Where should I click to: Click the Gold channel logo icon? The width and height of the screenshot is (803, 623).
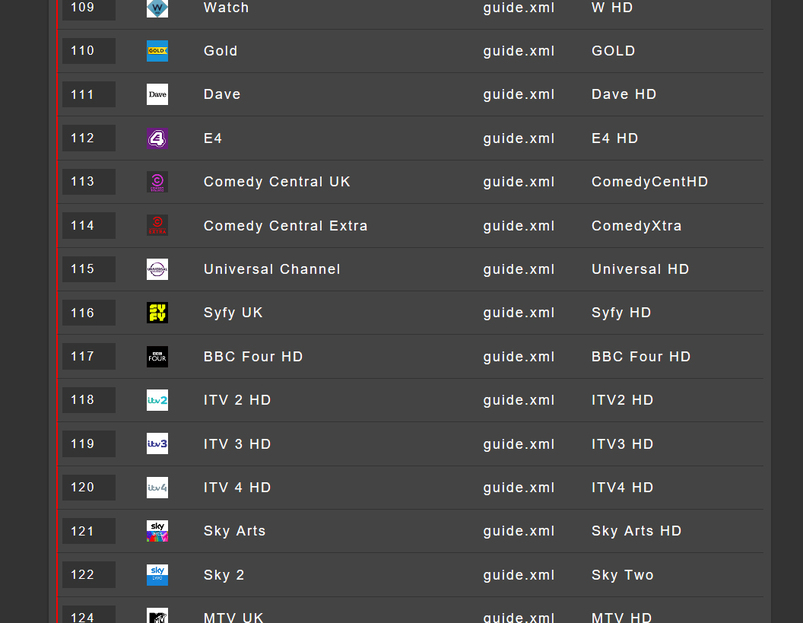pos(157,51)
